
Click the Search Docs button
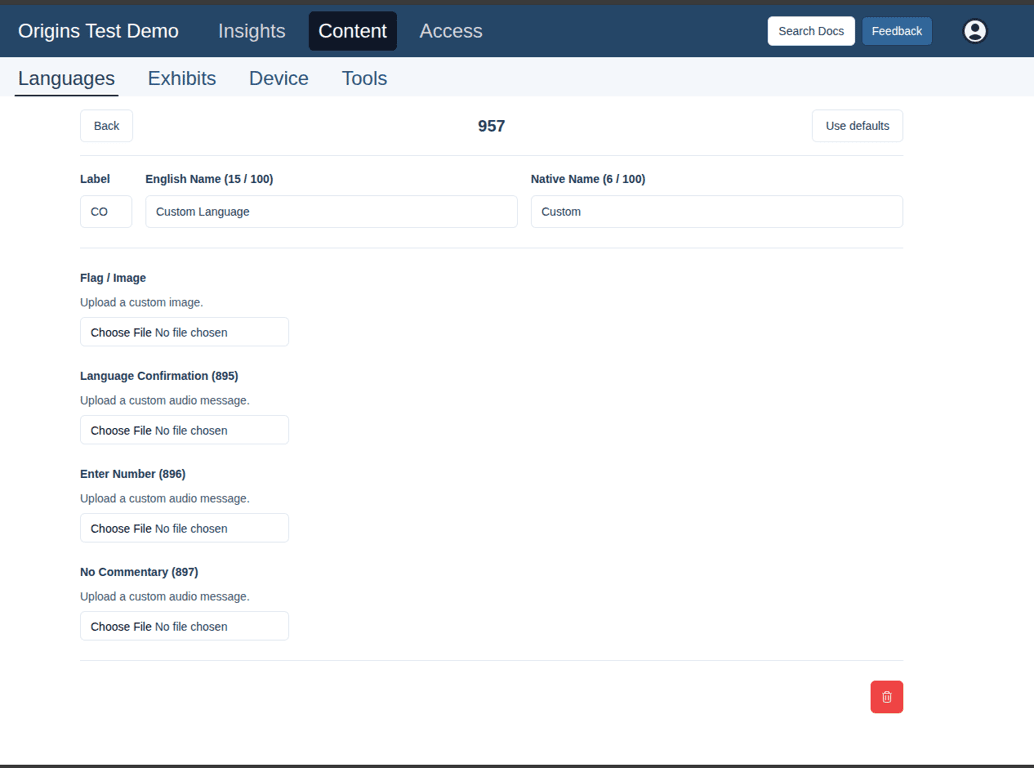811,31
